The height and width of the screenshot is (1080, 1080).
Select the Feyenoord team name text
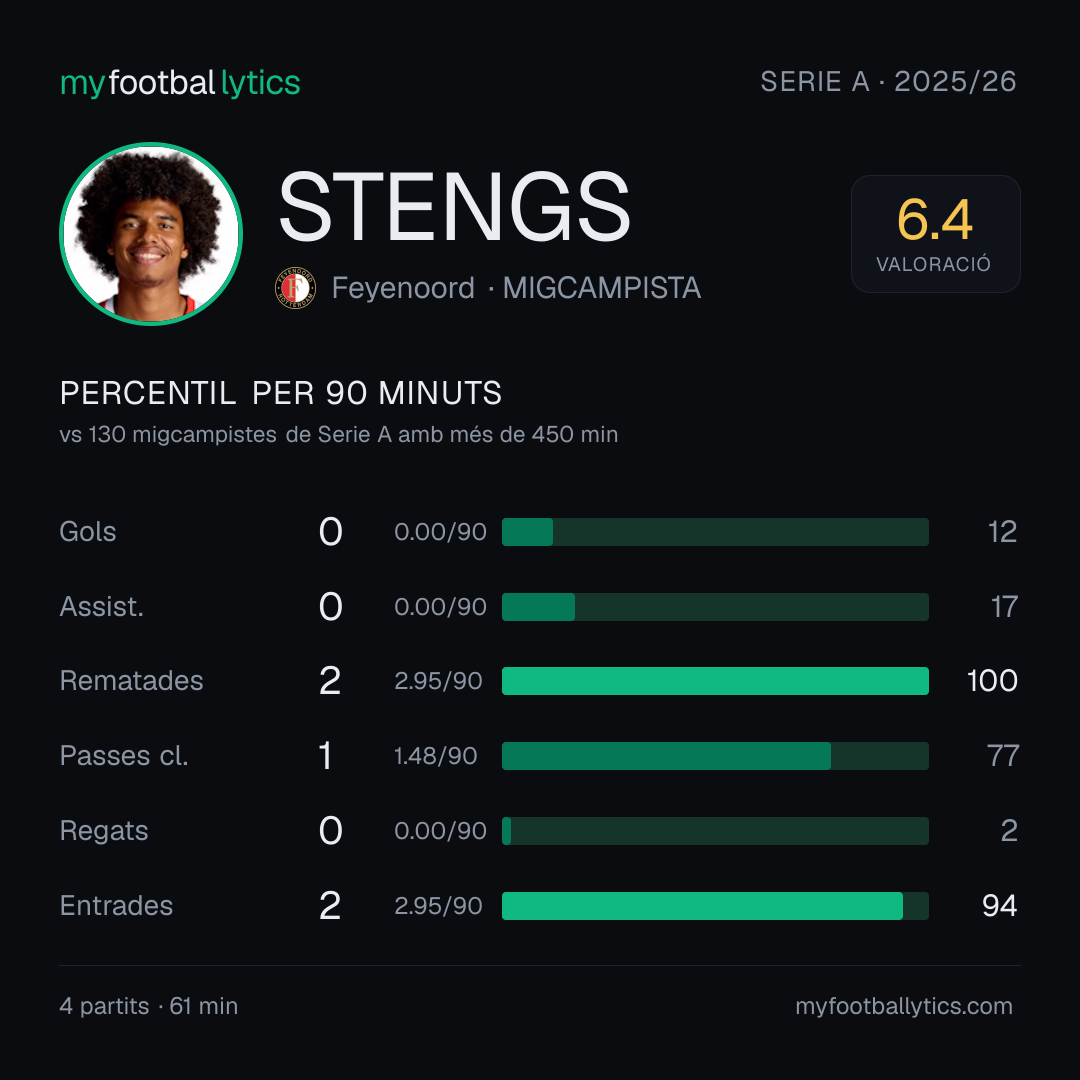click(403, 288)
